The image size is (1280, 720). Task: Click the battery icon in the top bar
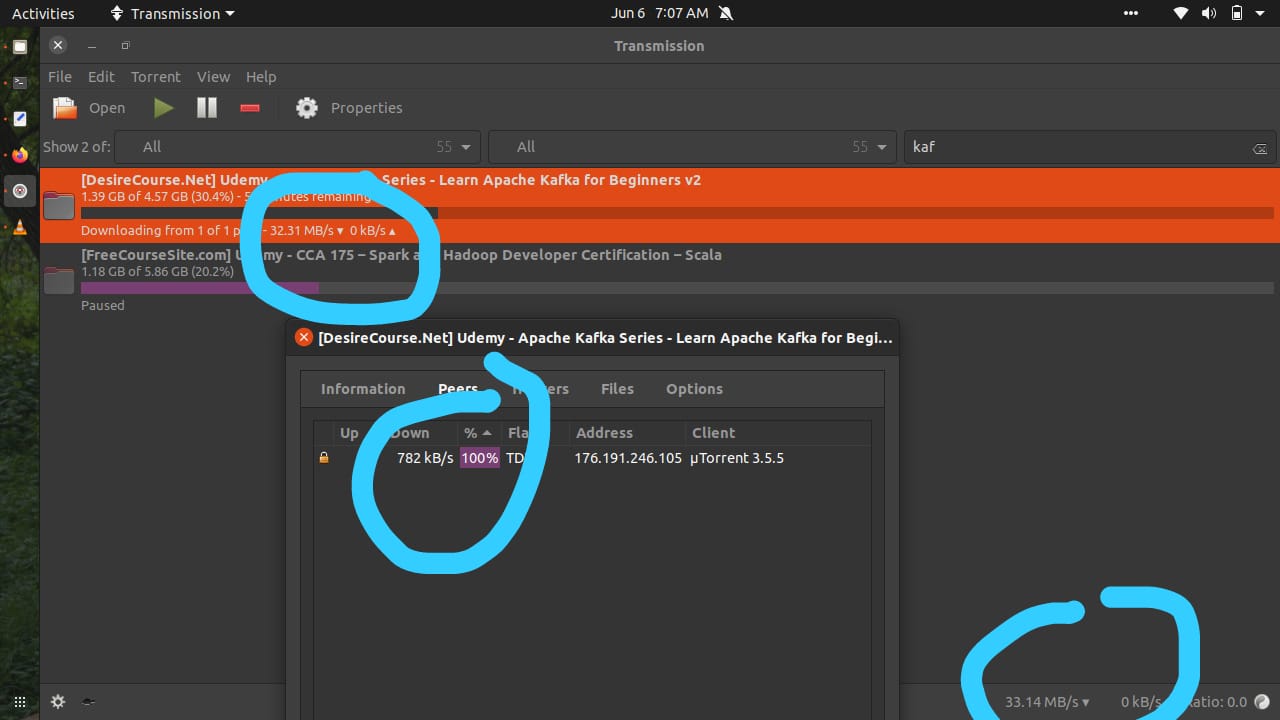[x=1237, y=13]
